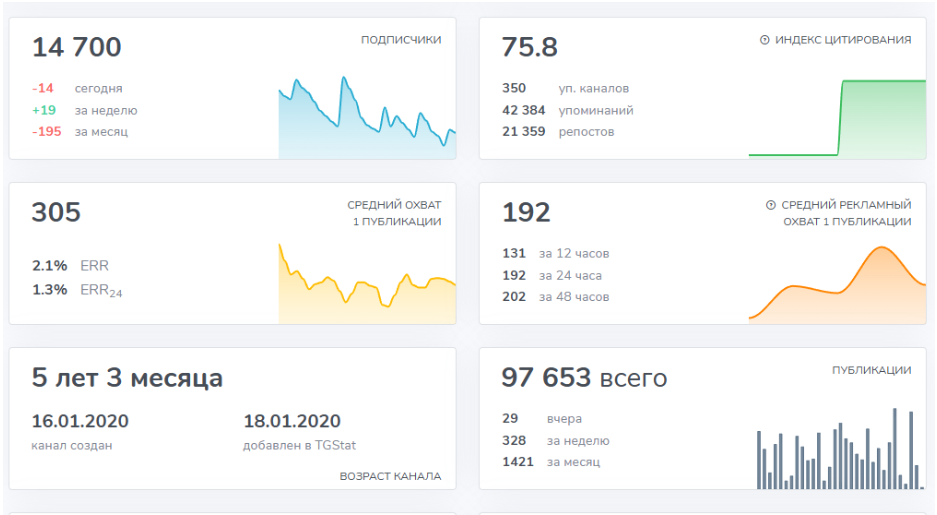This screenshot has height=515, width=937.
Task: Open the 350 уп. каналов stat
Action: [x=565, y=88]
